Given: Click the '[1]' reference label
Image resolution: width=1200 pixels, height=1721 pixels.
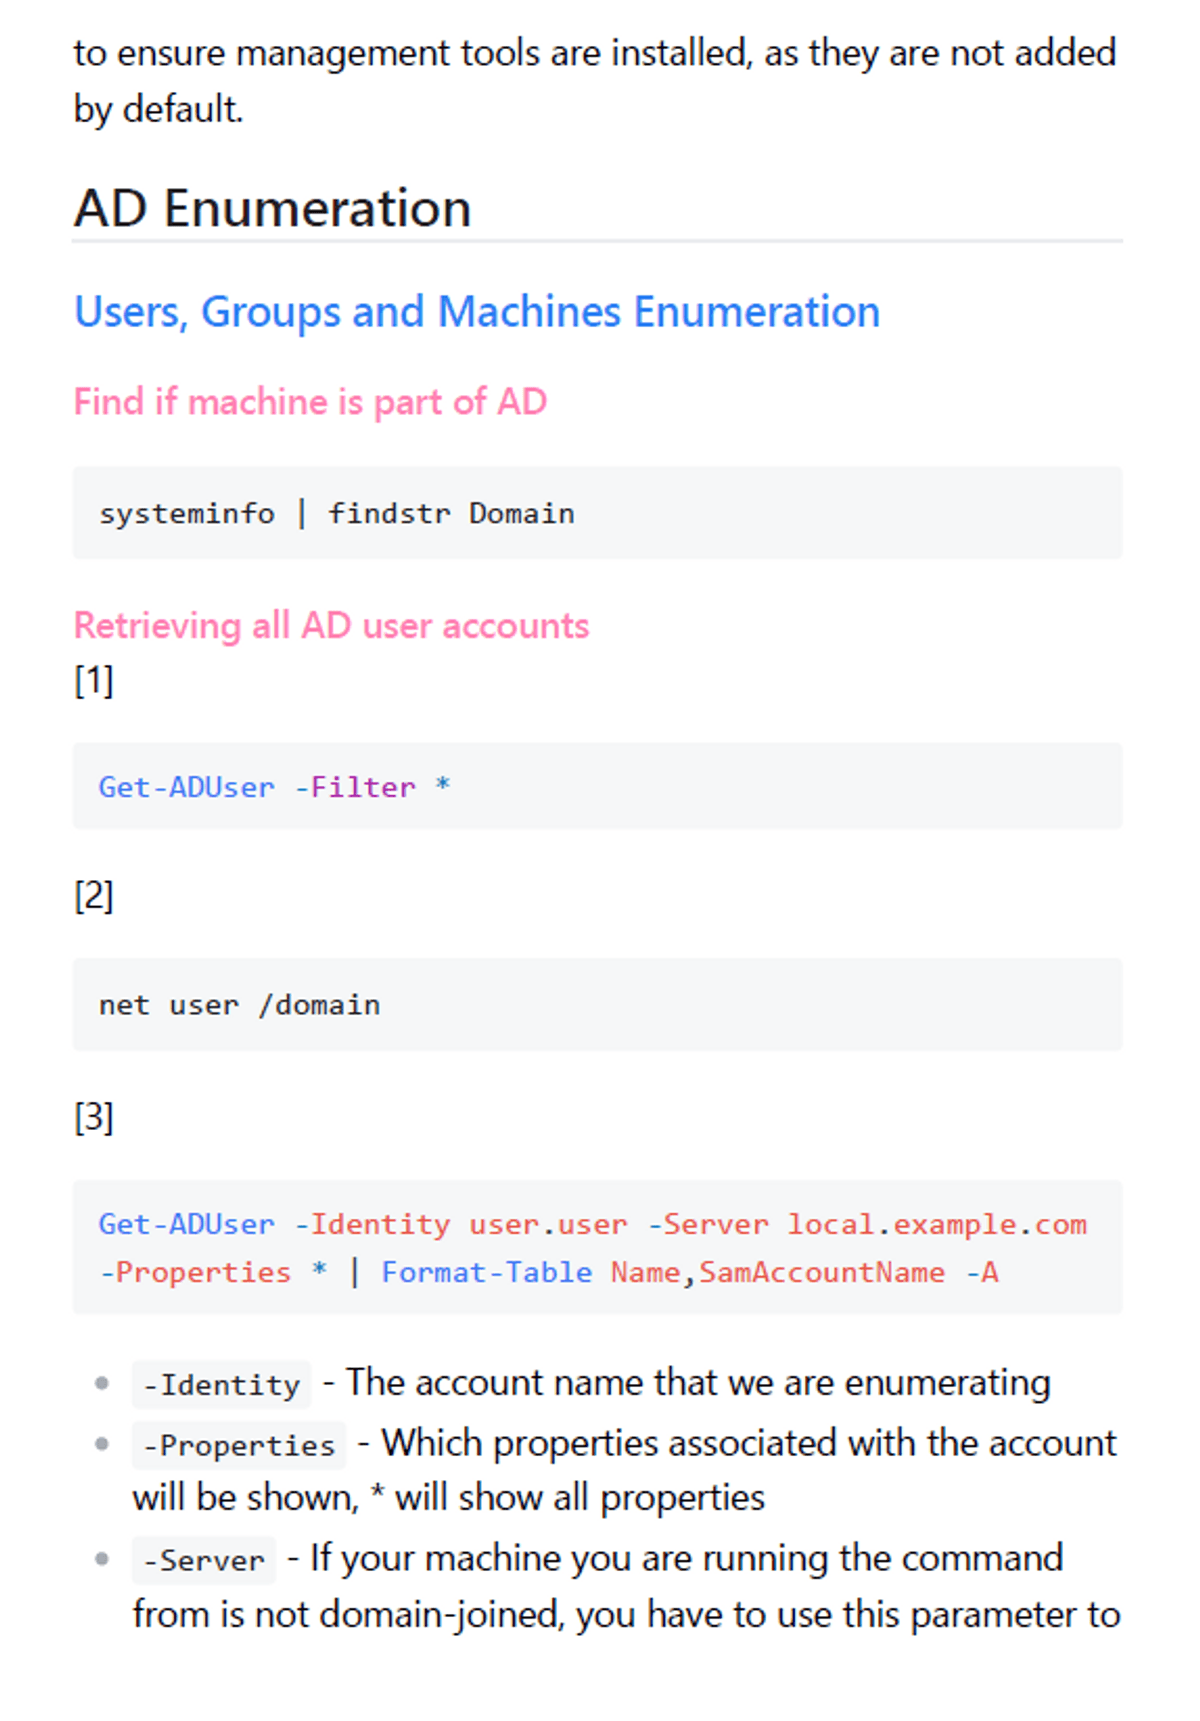Looking at the screenshot, I should pyautogui.click(x=94, y=681).
